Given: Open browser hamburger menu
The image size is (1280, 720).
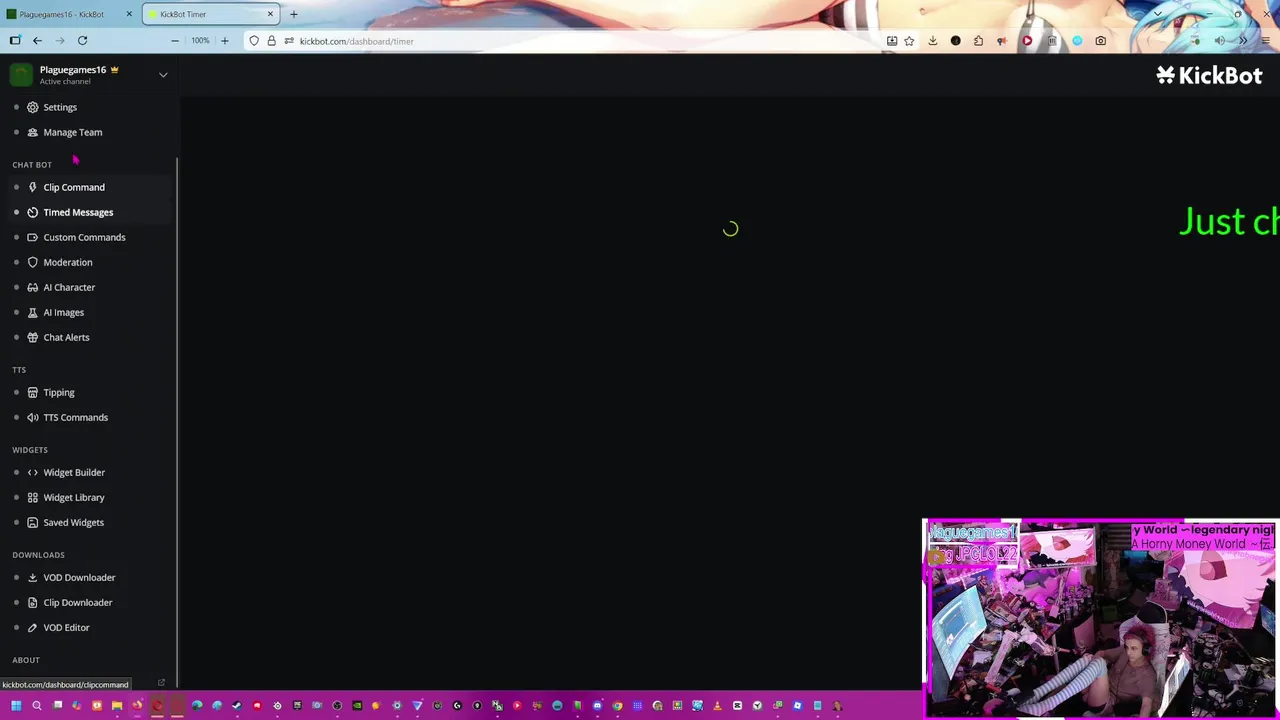Looking at the screenshot, I should click(x=1265, y=41).
